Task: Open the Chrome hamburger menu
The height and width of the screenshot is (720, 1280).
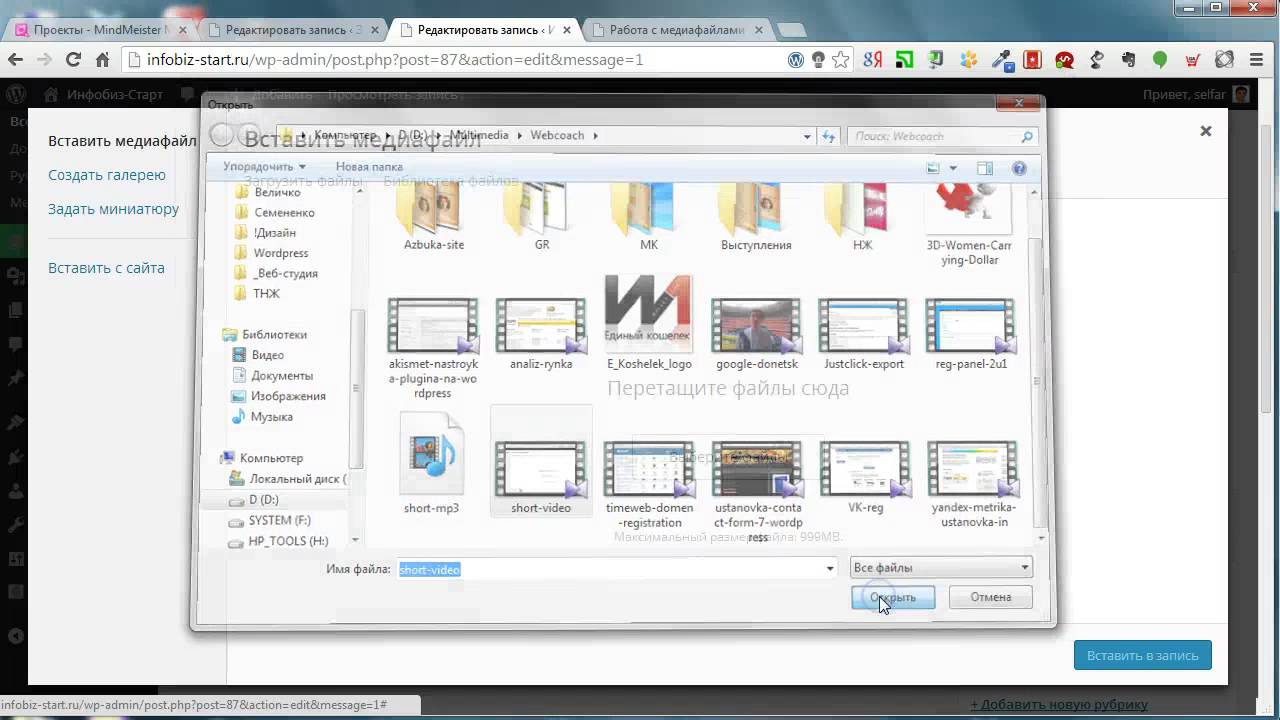Action: coord(1257,60)
